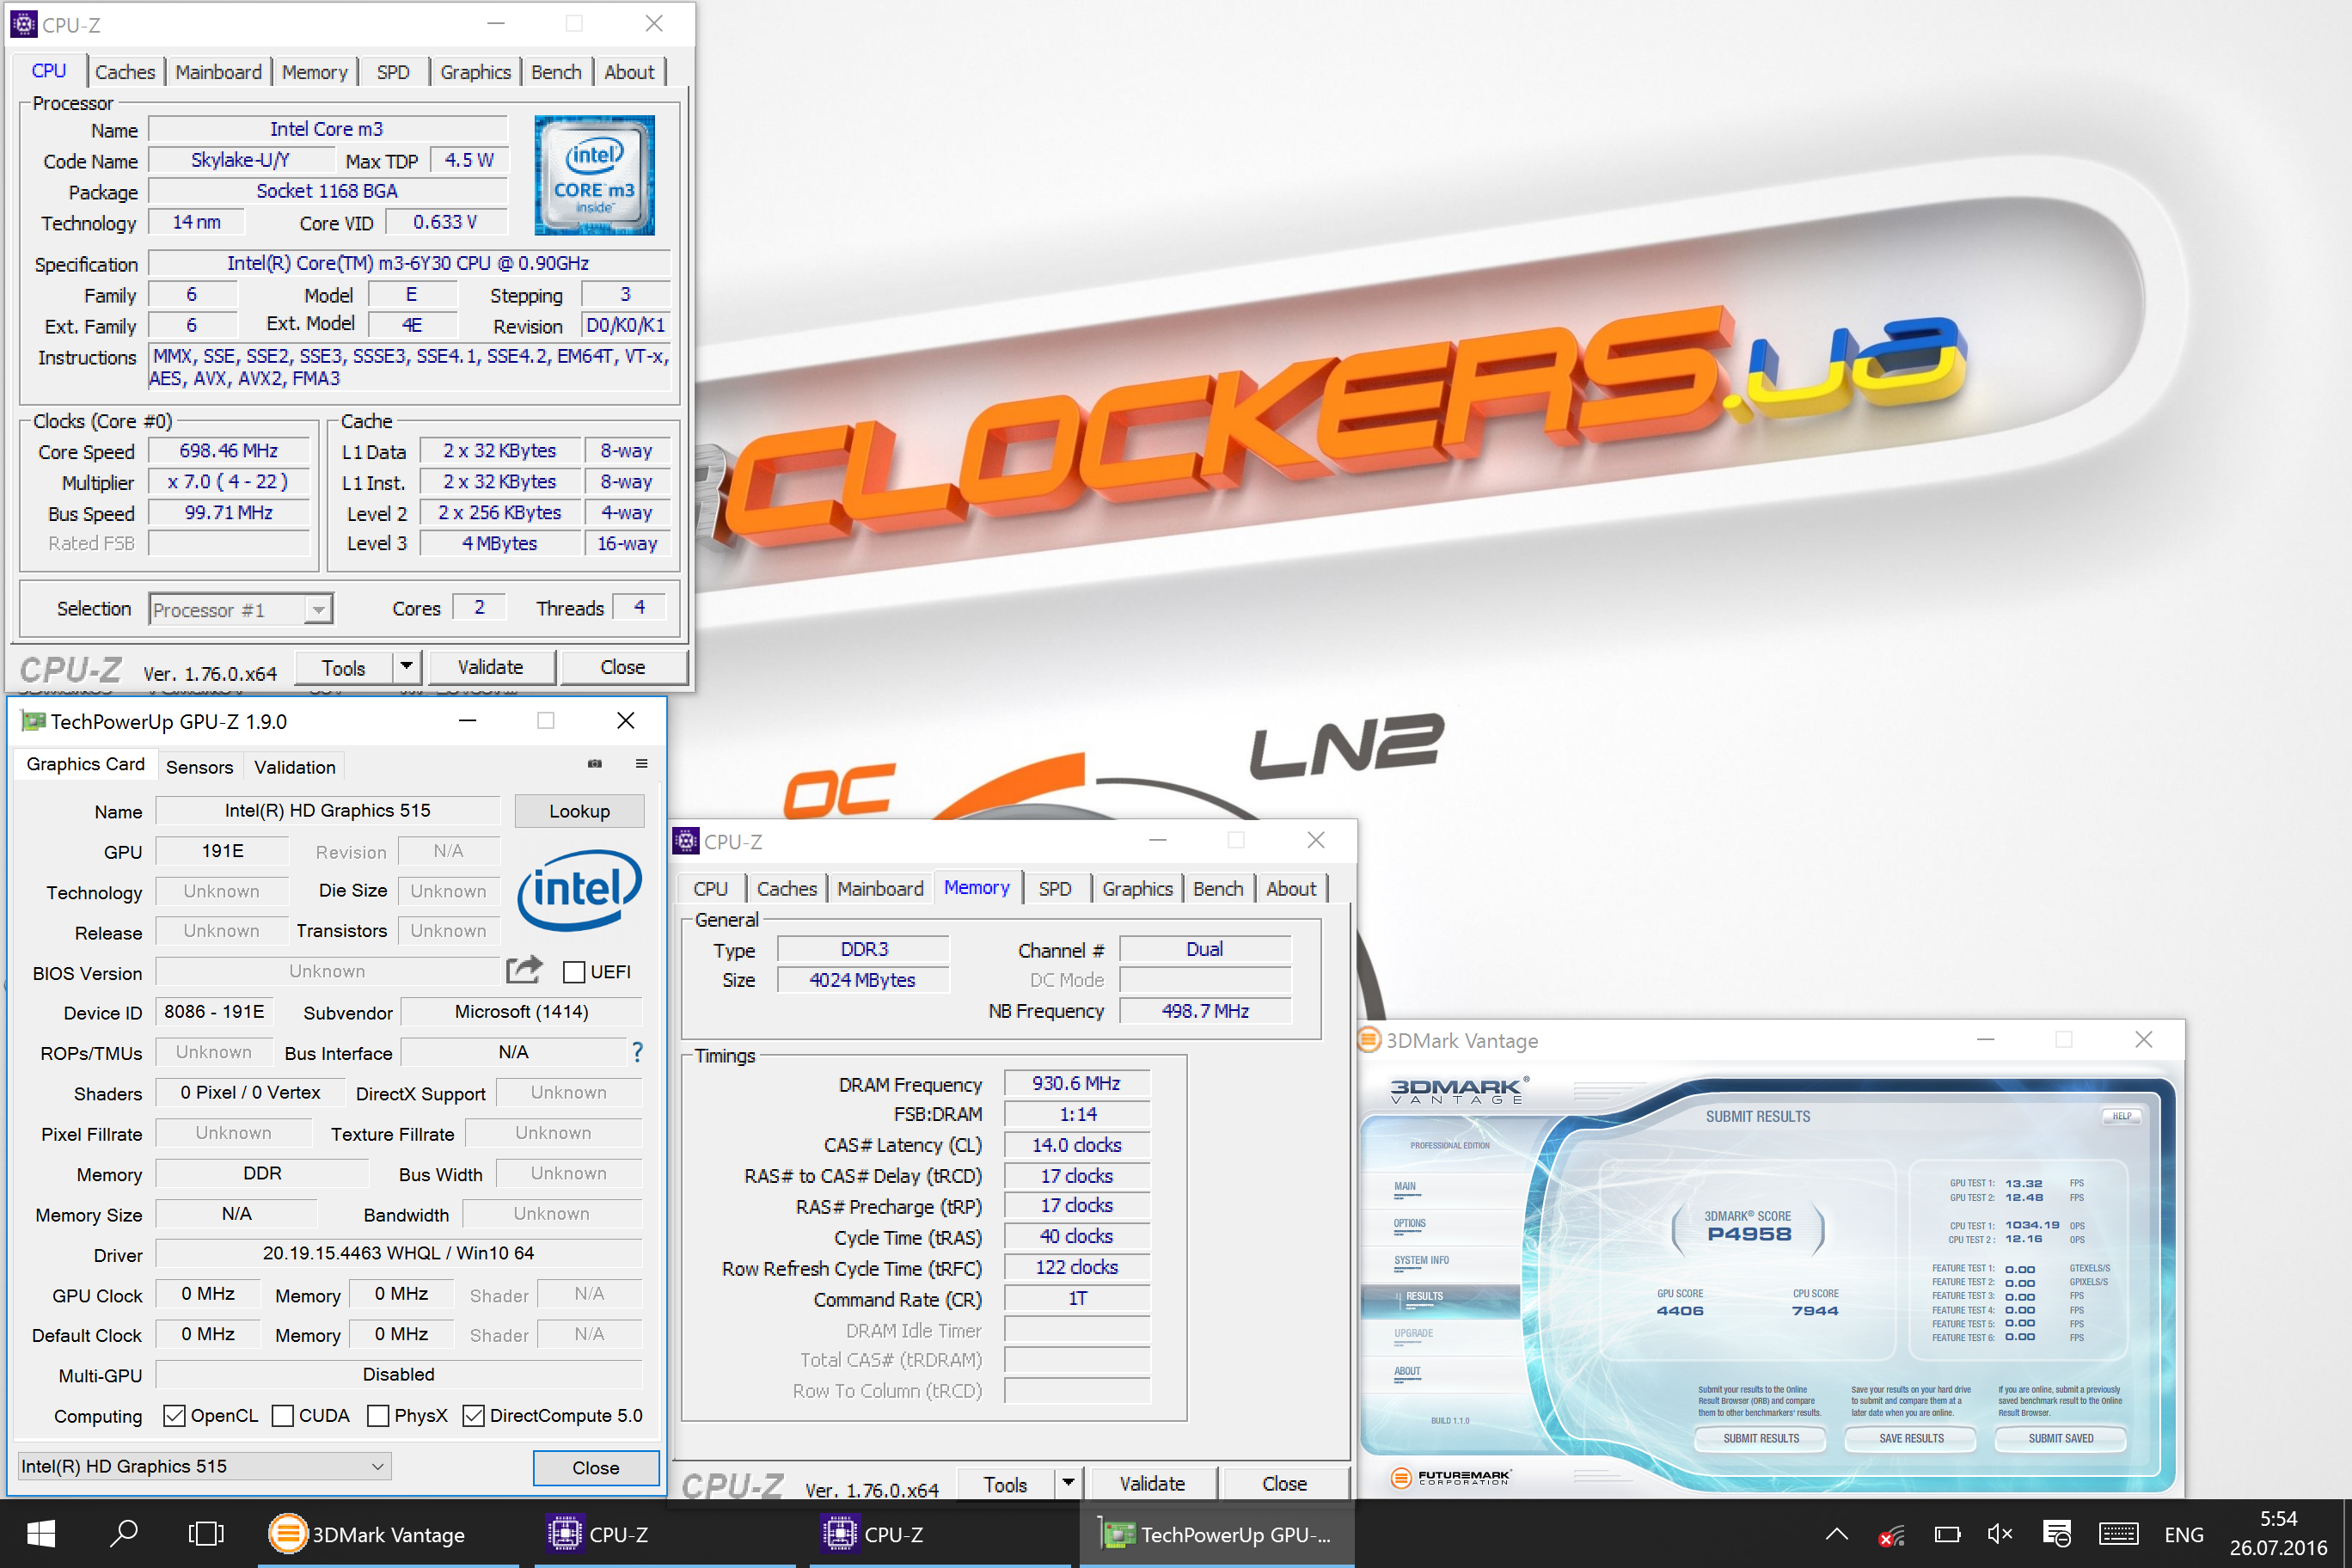The height and width of the screenshot is (1568, 2352).
Task: Switch to the Mainboard tab in the top CPU-Z window
Action: point(218,72)
